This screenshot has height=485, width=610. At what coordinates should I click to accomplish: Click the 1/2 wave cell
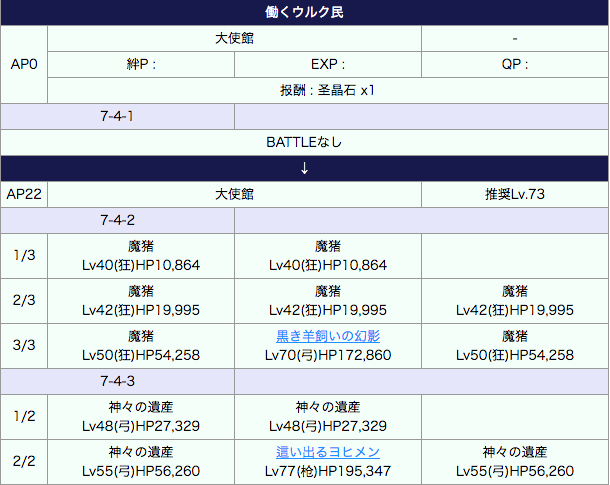[x=24, y=416]
